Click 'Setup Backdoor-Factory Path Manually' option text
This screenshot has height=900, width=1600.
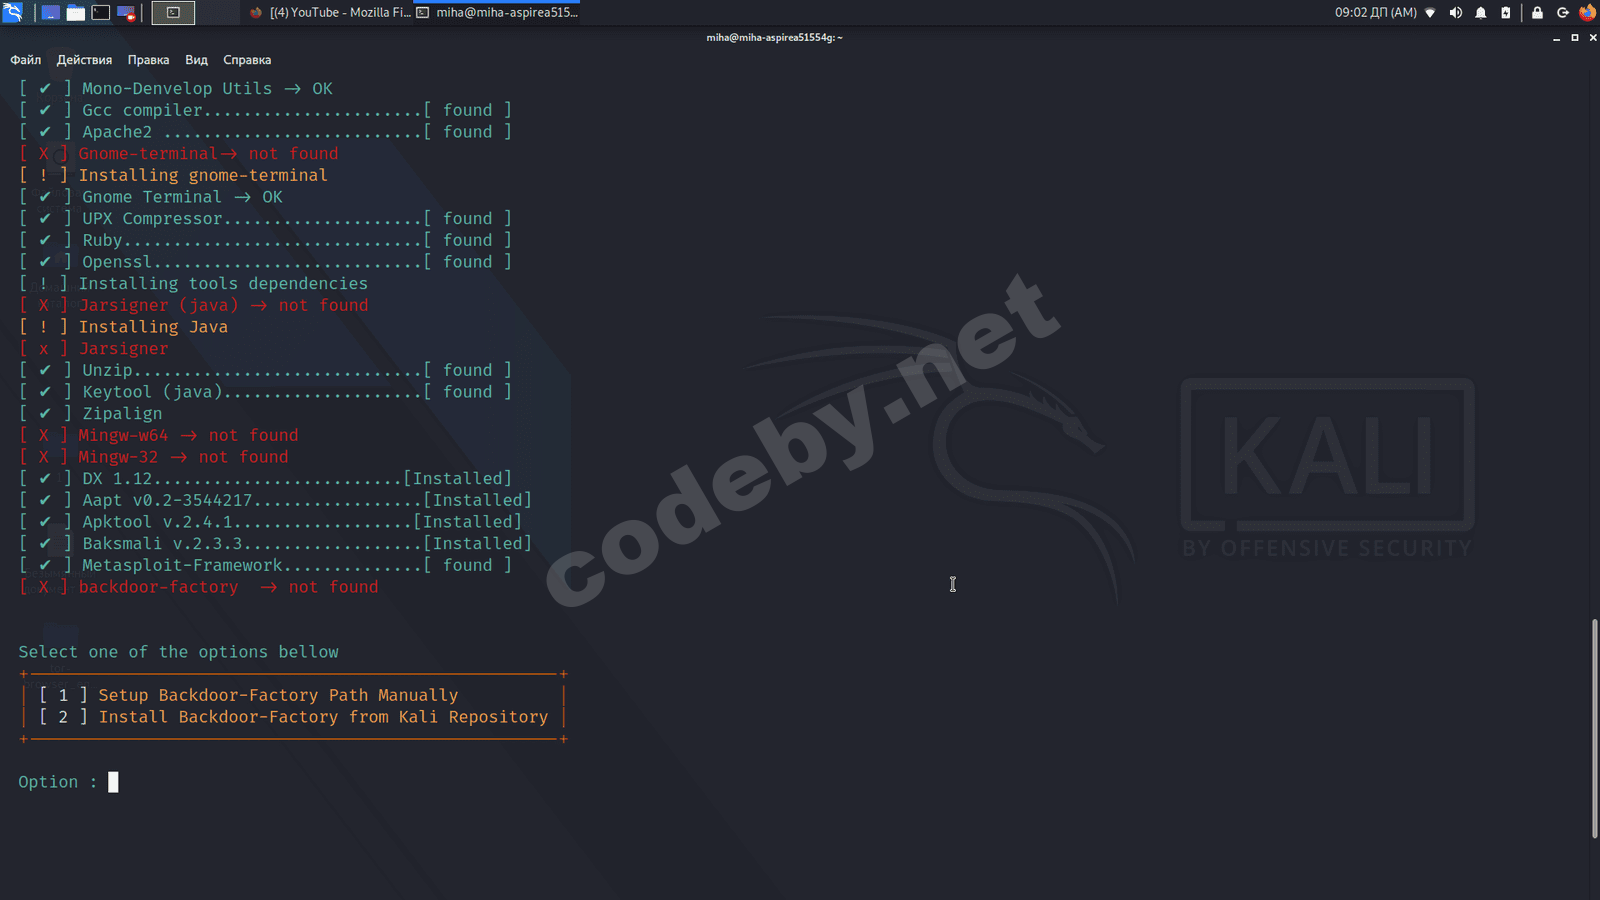278,695
